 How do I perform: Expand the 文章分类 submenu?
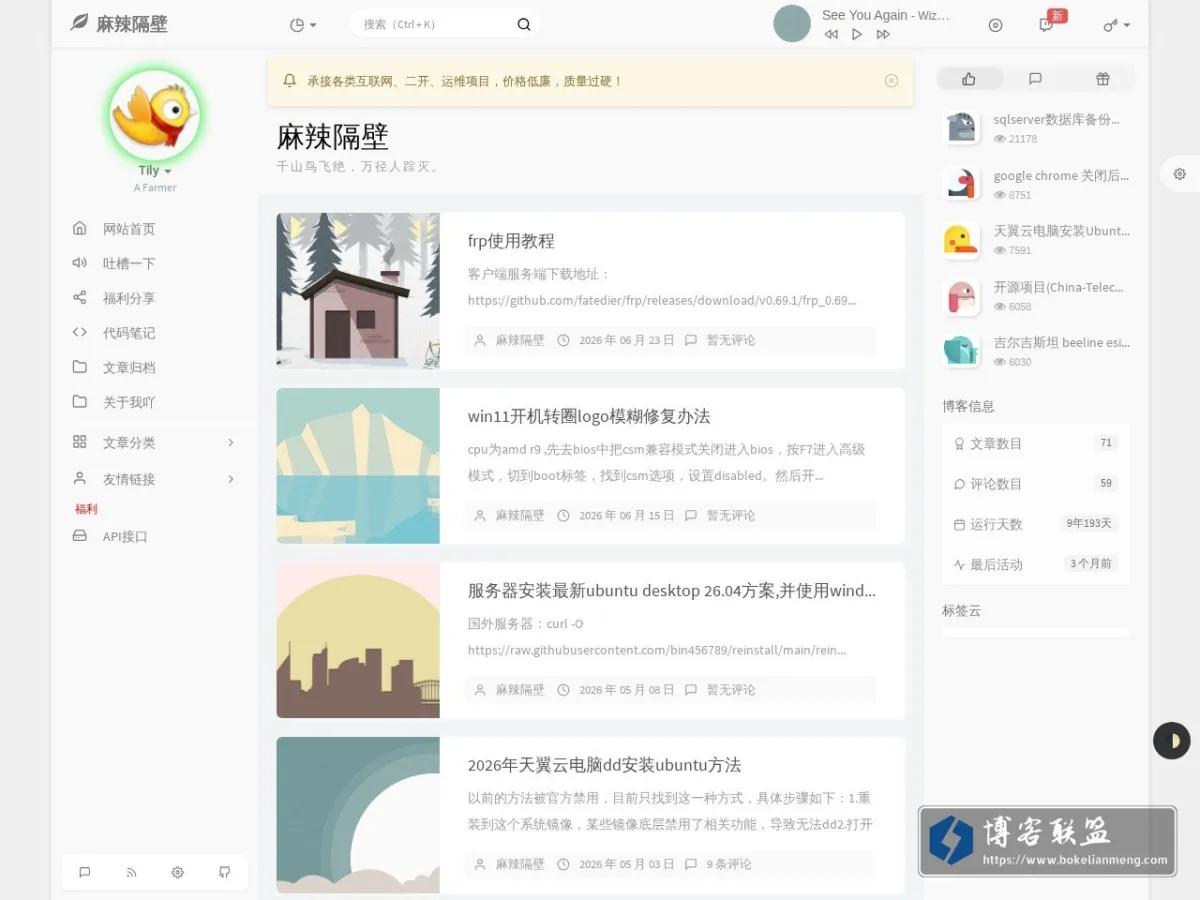click(154, 442)
